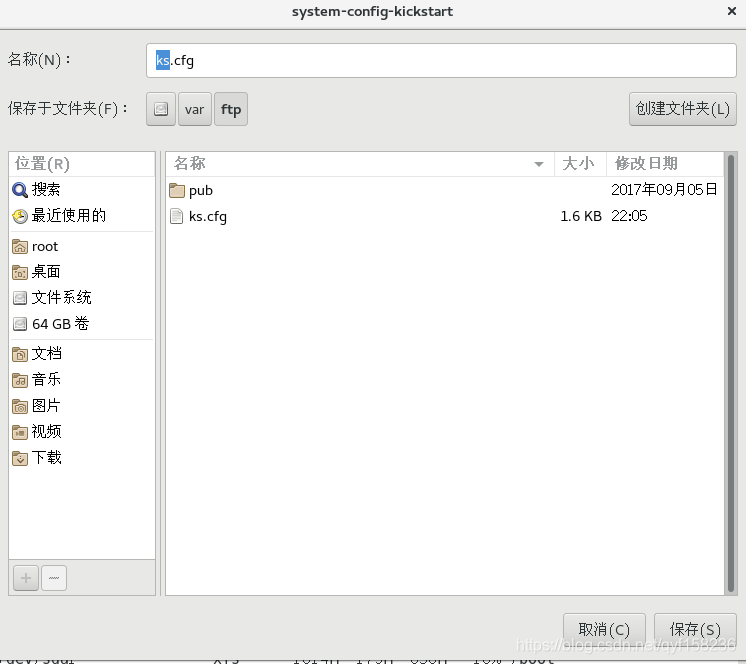
Task: Sort files by modified date (修改日期) column
Action: (x=665, y=164)
